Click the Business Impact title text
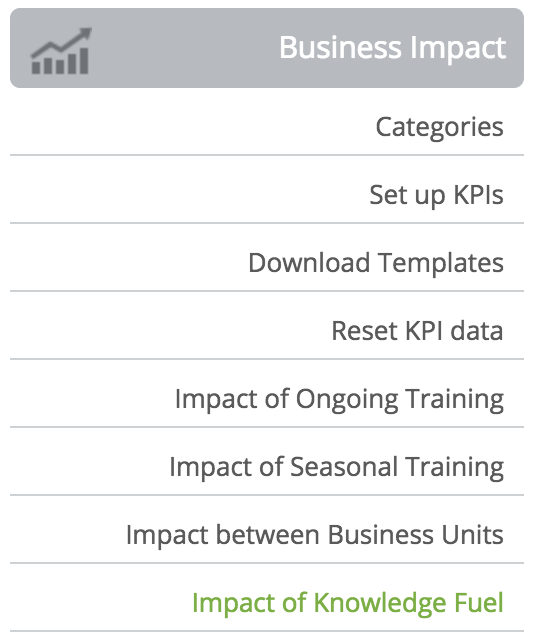This screenshot has width=534, height=642. (393, 48)
